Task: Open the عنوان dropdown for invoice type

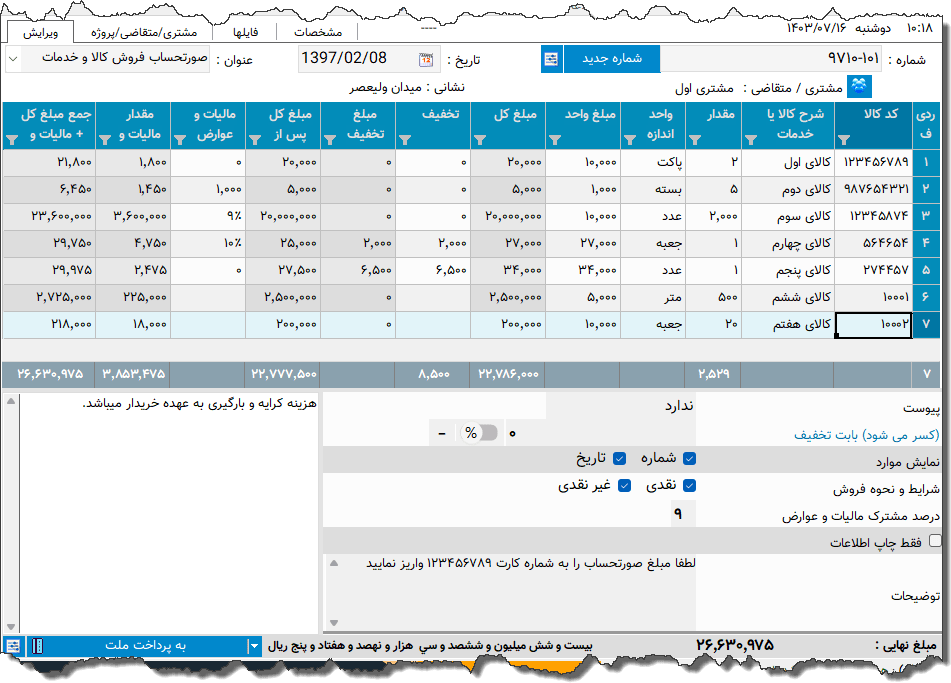Action: pos(14,59)
